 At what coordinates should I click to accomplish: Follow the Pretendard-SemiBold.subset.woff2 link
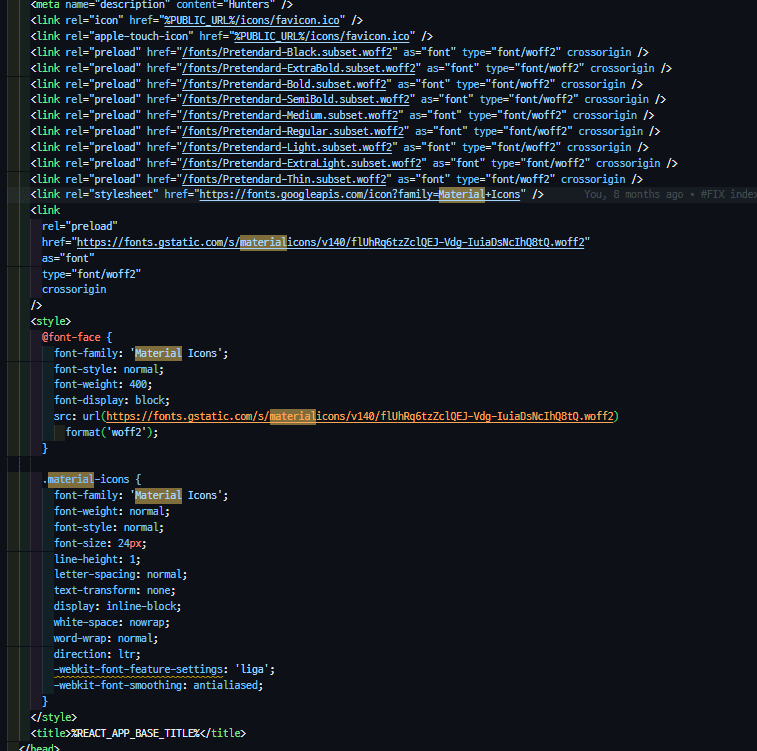point(295,99)
